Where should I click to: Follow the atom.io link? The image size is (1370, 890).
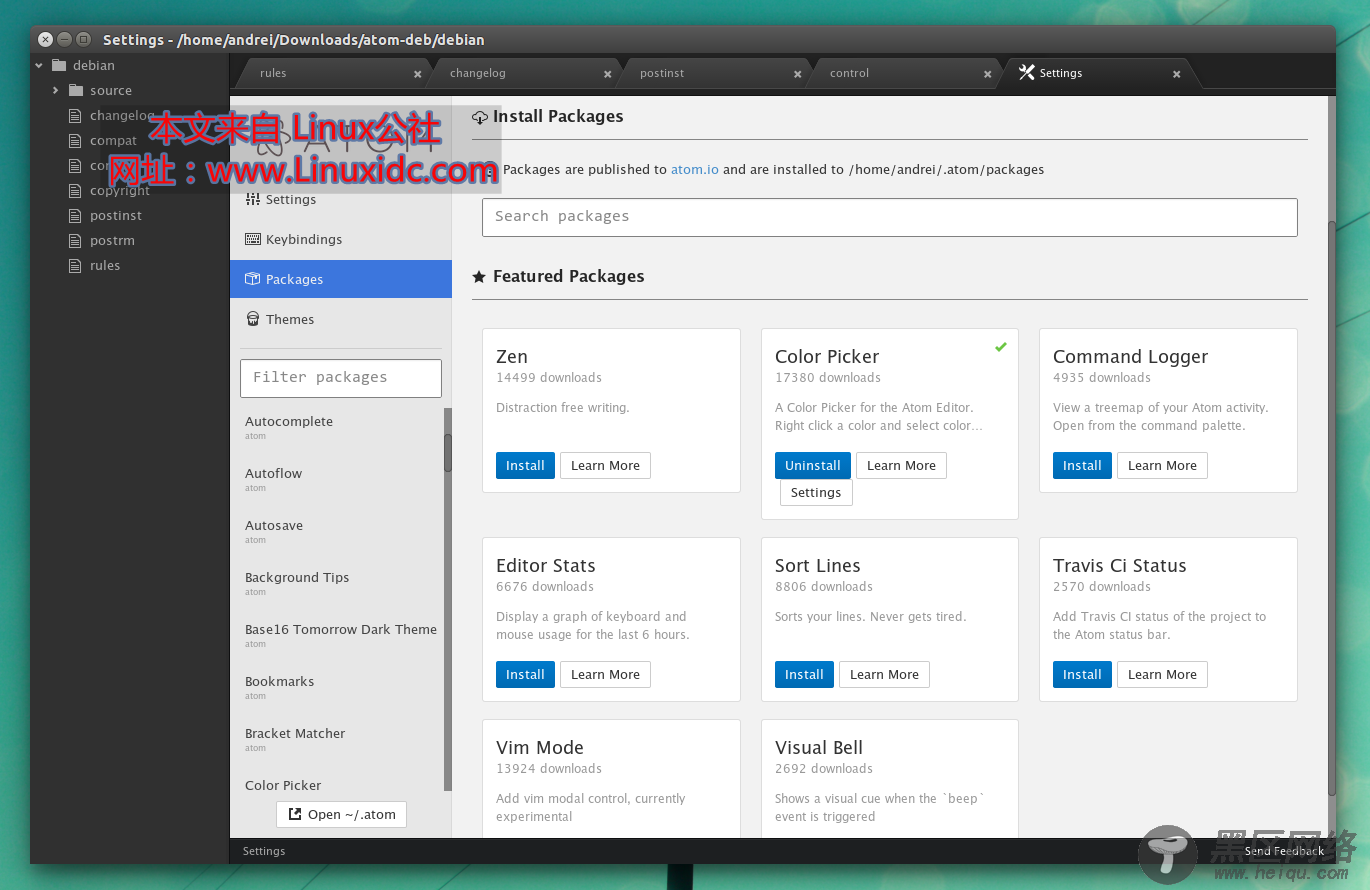[x=695, y=170]
